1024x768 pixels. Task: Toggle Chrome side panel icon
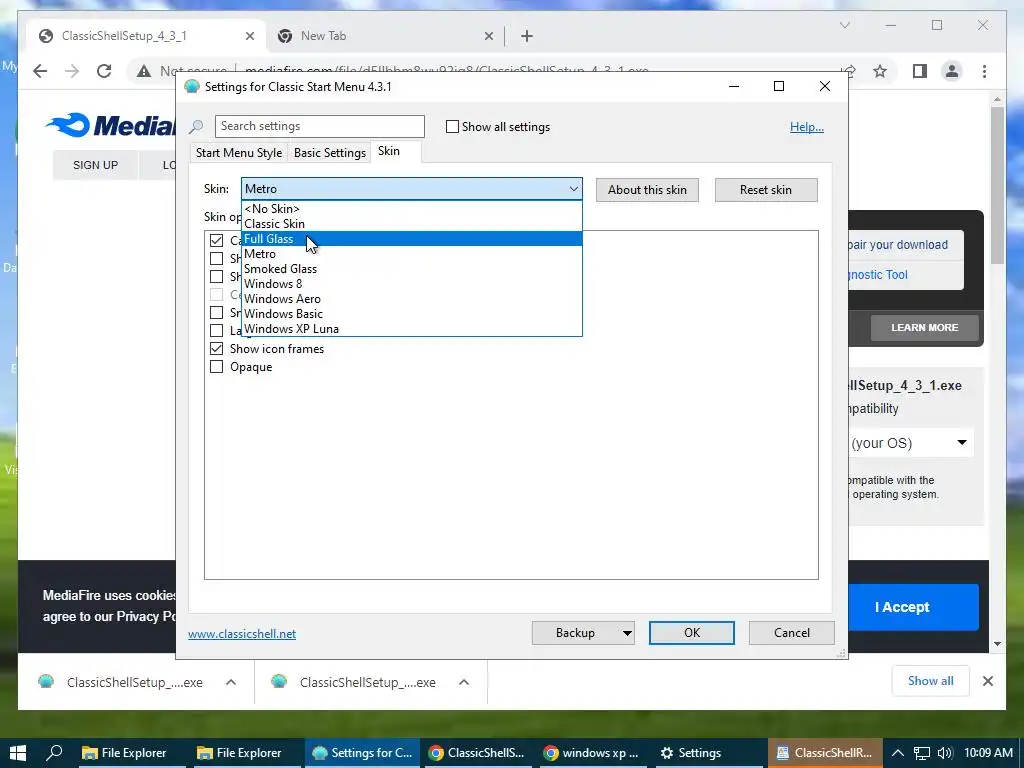(920, 71)
